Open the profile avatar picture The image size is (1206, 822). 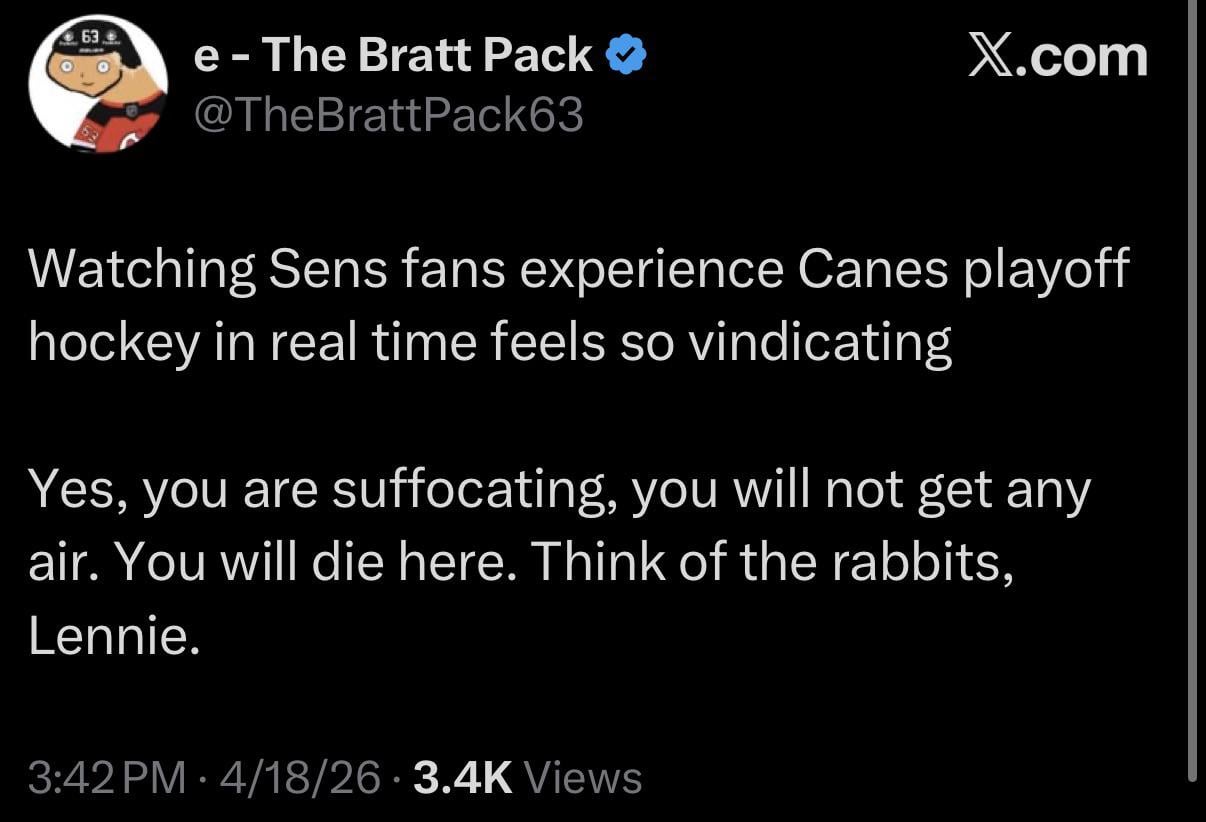coord(97,85)
